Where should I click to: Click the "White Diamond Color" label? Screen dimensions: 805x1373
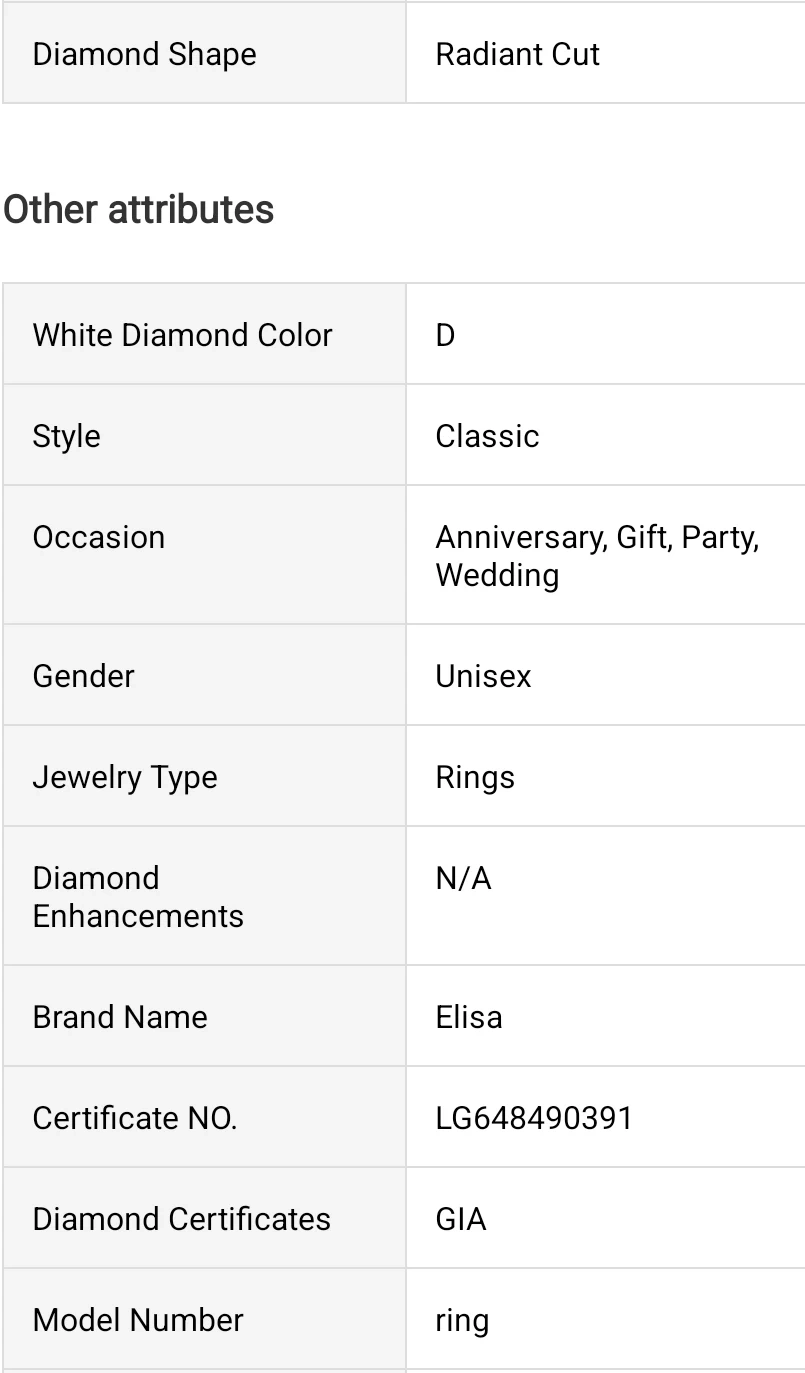pos(182,335)
